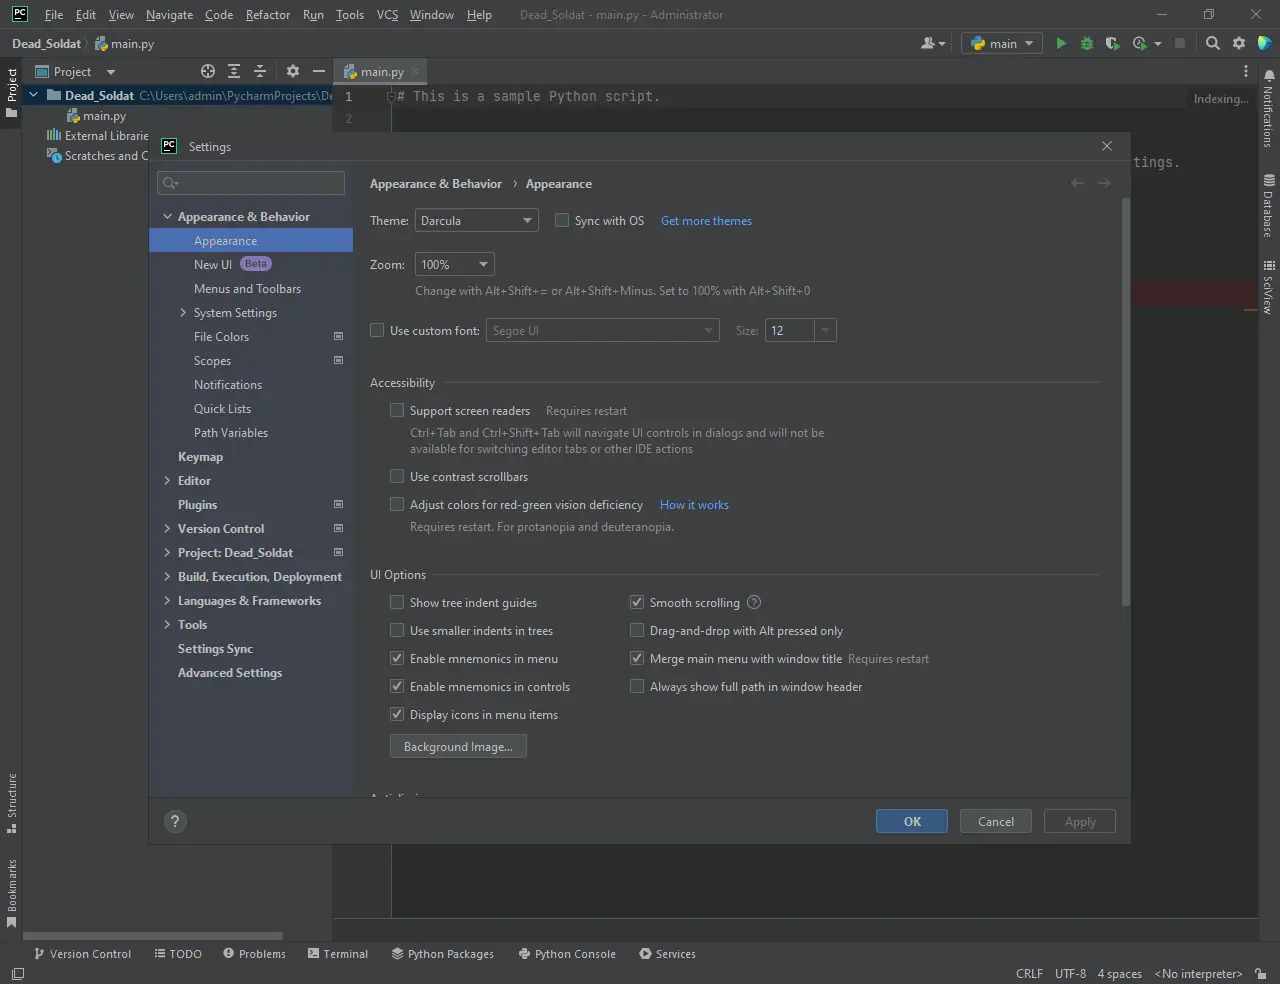Image resolution: width=1280 pixels, height=984 pixels.
Task: Click Expand All icon in Project panel
Action: [234, 71]
